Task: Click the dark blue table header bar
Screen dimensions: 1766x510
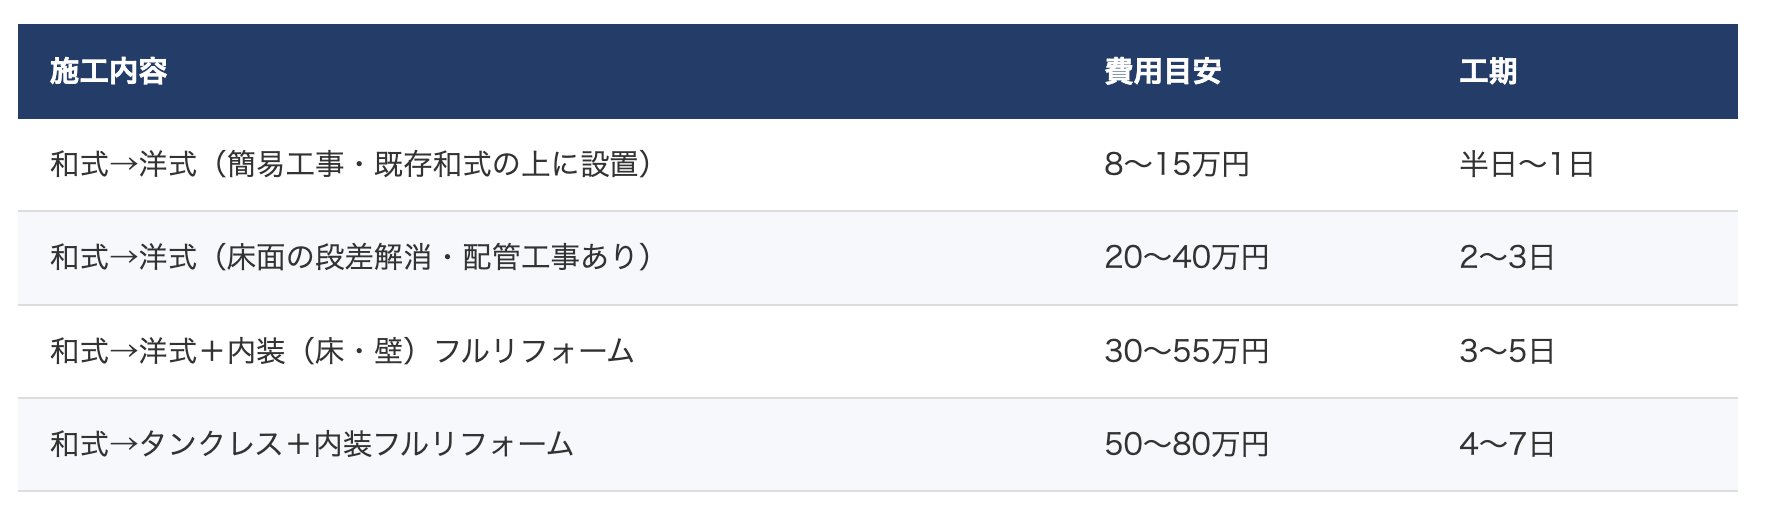Action: (700, 72)
